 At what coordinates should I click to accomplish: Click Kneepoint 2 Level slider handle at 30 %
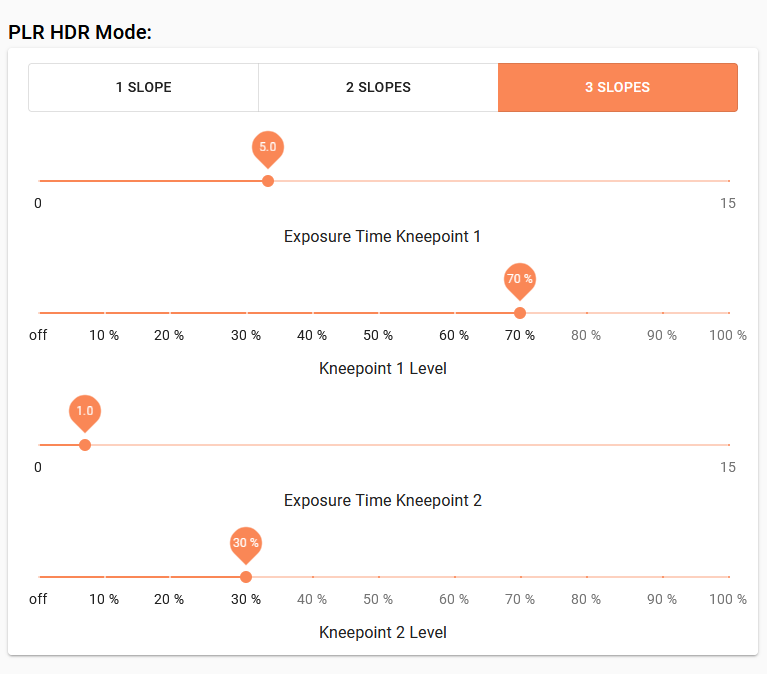coord(246,577)
